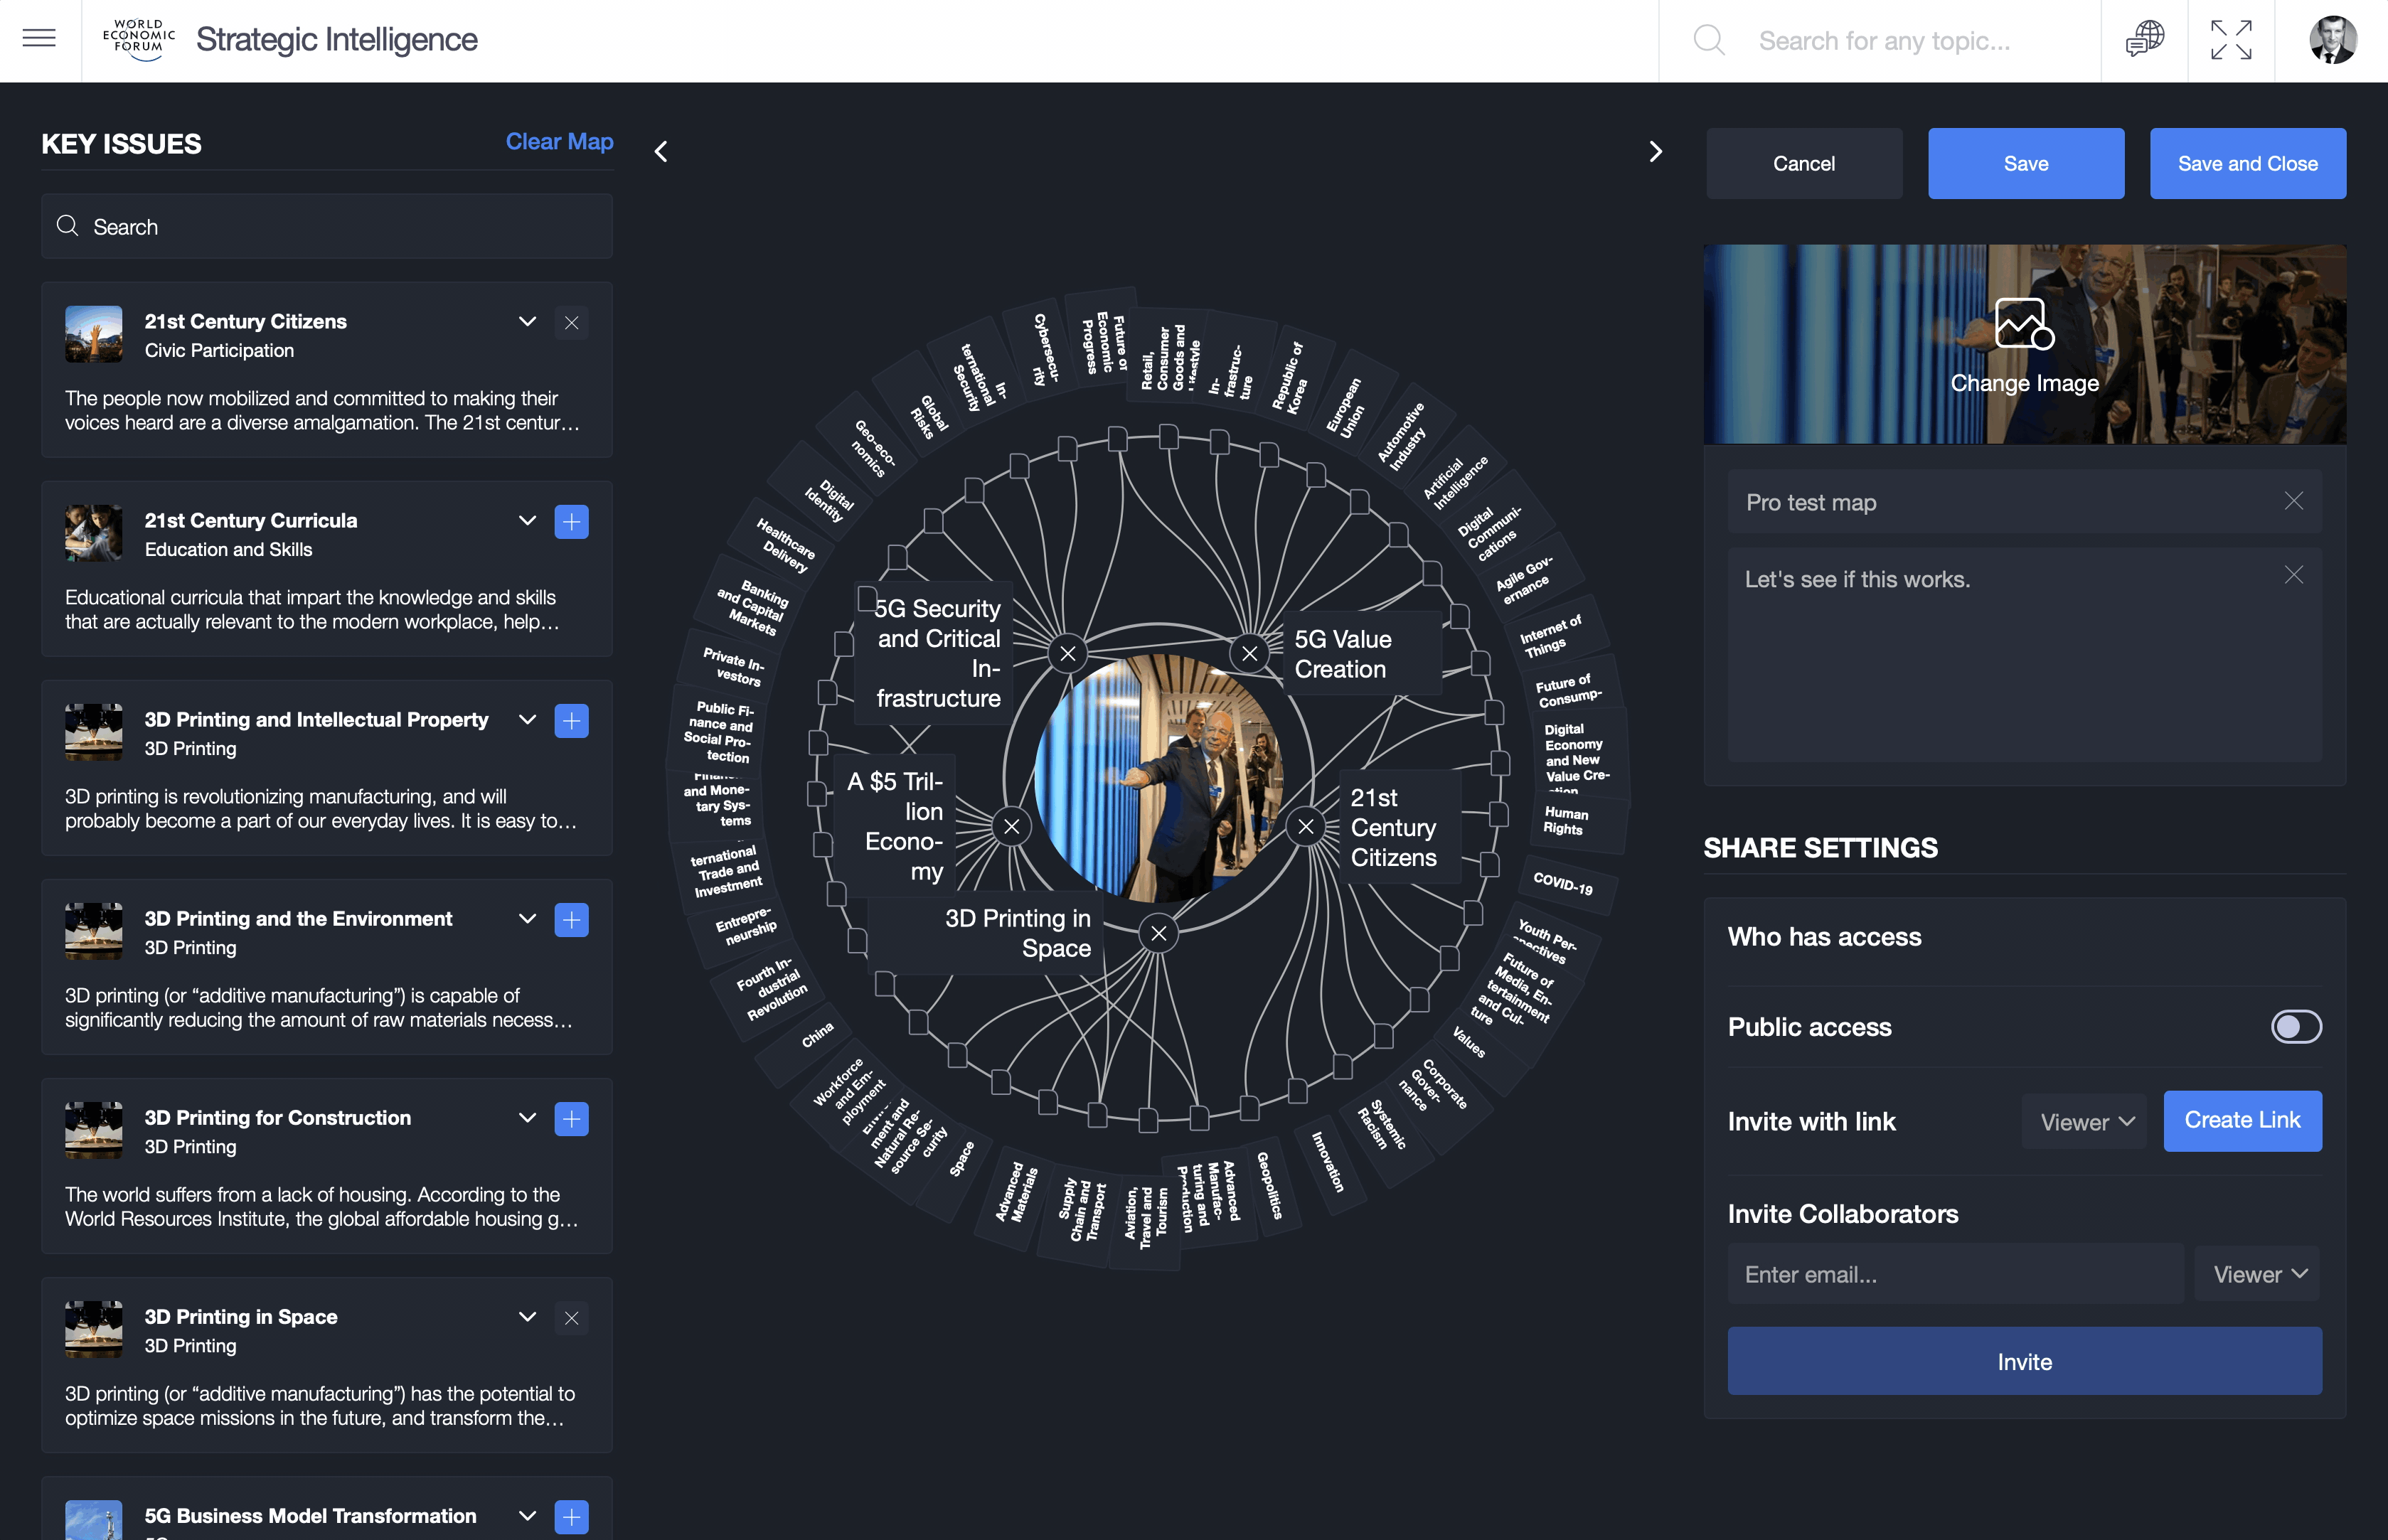Open the user profile avatar
2388x1540 pixels.
pos(2332,40)
